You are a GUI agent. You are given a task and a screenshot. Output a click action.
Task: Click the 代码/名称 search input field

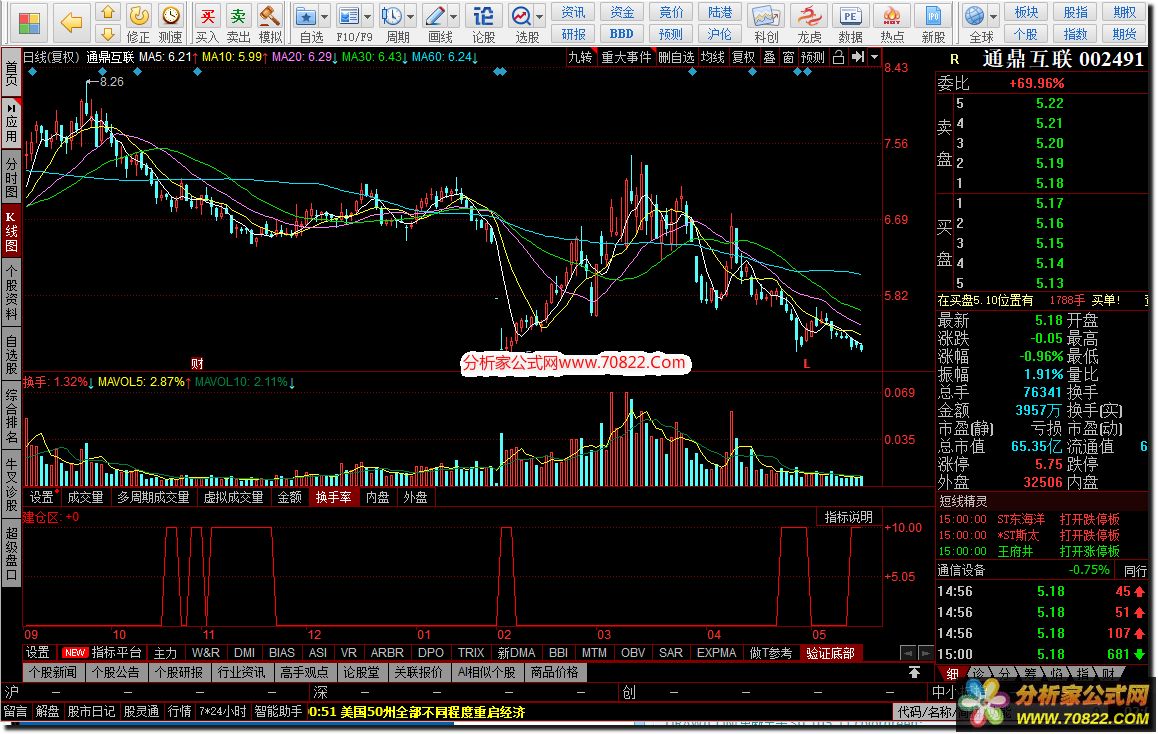(x=926, y=712)
